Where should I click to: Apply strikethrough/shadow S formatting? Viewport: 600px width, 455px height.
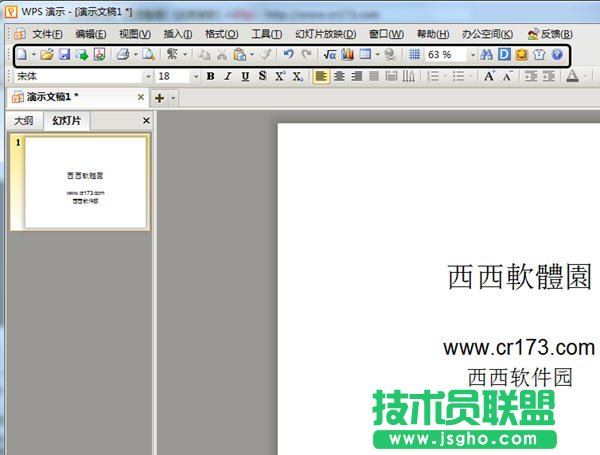click(x=262, y=76)
